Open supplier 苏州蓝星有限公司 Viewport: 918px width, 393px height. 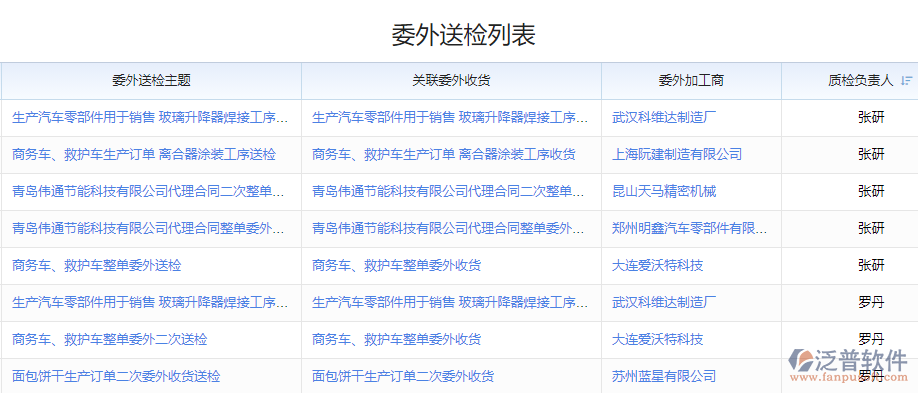[x=664, y=376]
